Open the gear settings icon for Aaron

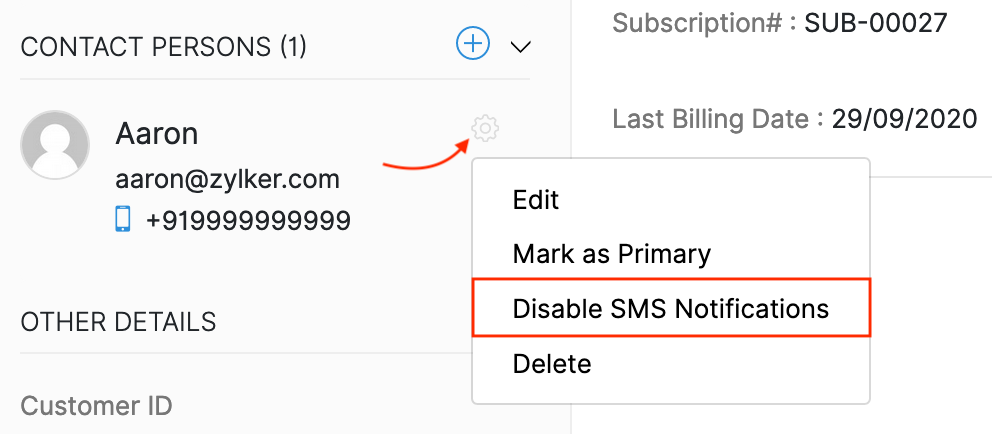tap(485, 128)
